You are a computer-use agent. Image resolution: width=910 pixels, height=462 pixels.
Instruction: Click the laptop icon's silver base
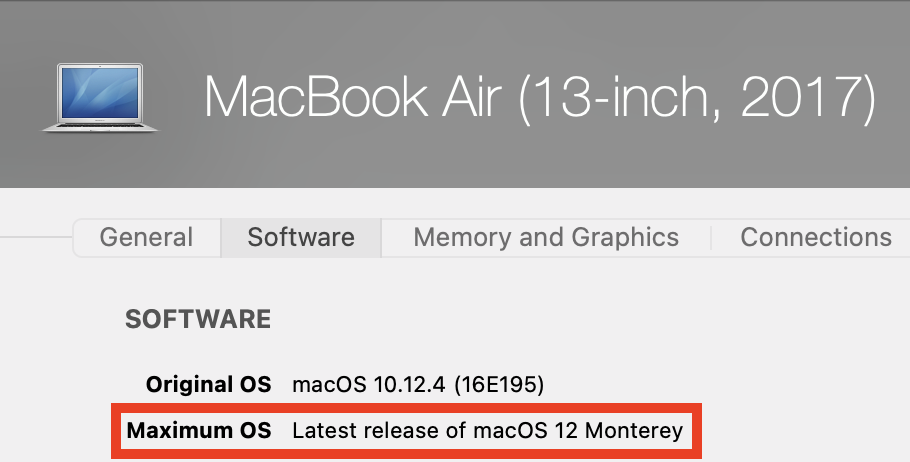coord(100,127)
